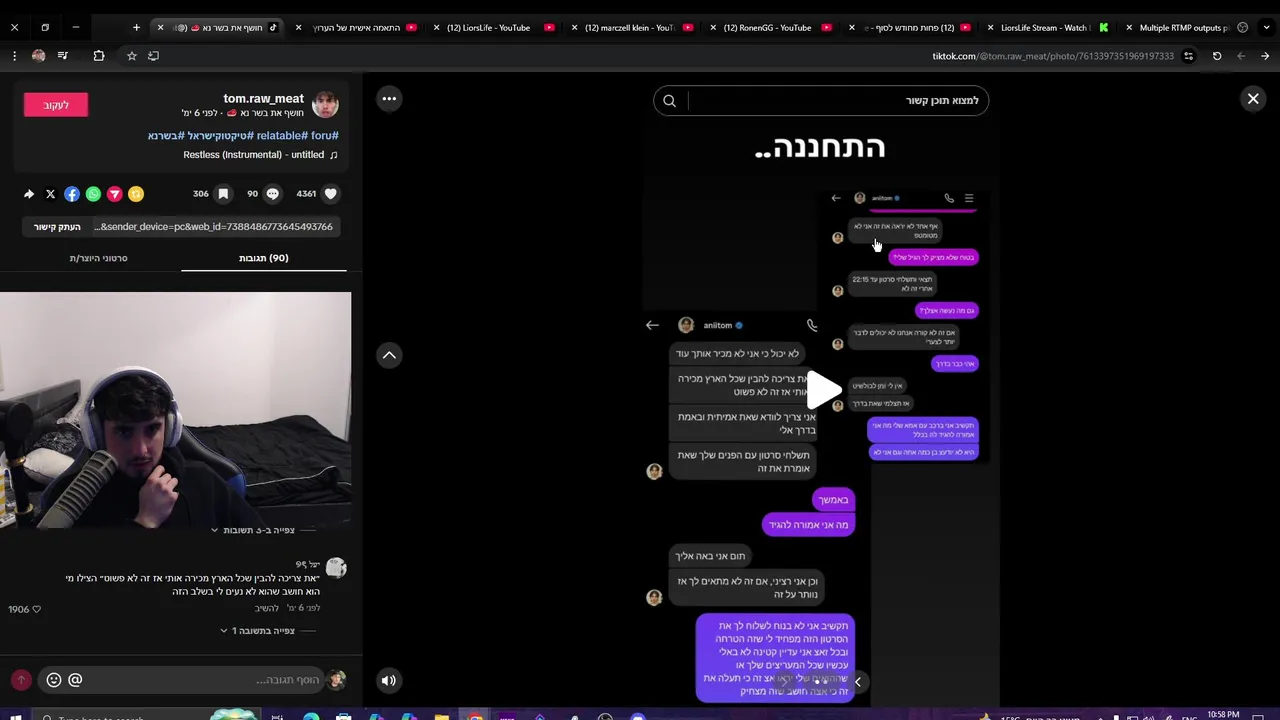Image resolution: width=1280 pixels, height=720 pixels.
Task: Expand the view 3 replies chevron
Action: (214, 530)
